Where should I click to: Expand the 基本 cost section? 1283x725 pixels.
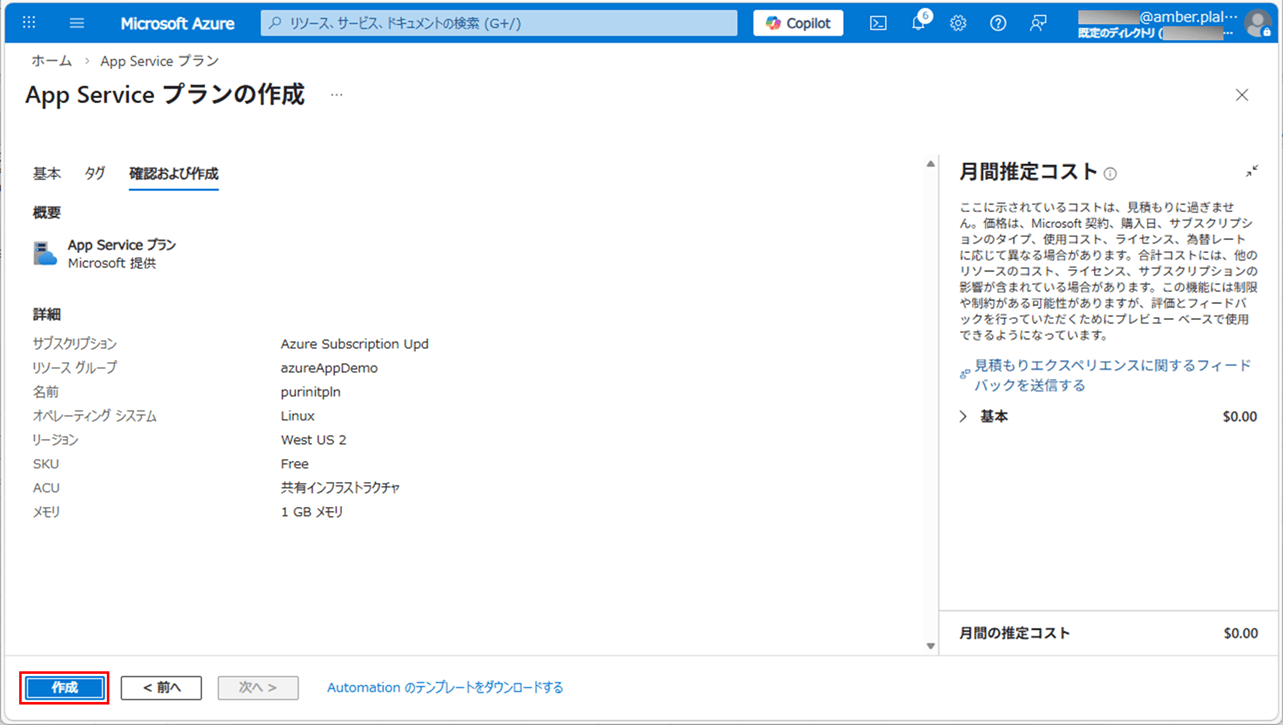[x=964, y=416]
